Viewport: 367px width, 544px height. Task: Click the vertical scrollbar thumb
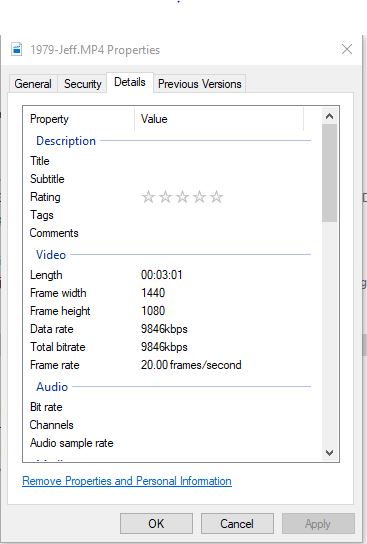[329, 173]
